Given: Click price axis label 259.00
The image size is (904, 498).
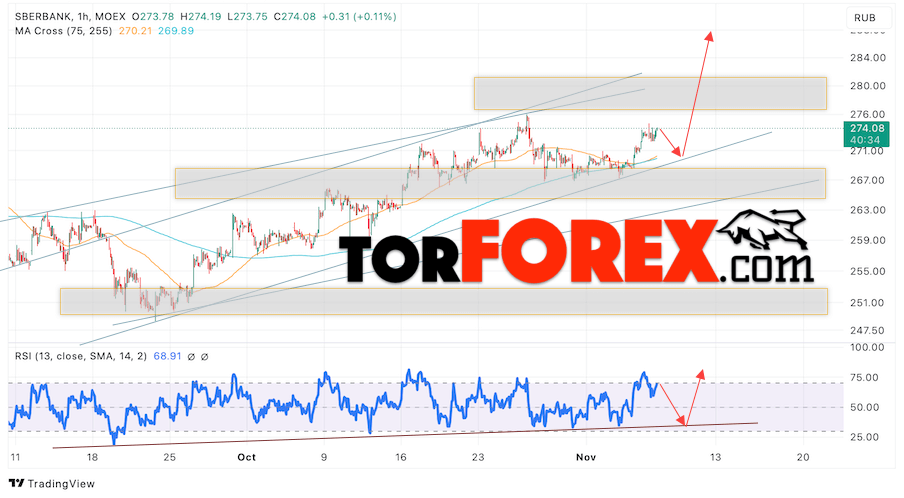Looking at the screenshot, I should pos(868,240).
